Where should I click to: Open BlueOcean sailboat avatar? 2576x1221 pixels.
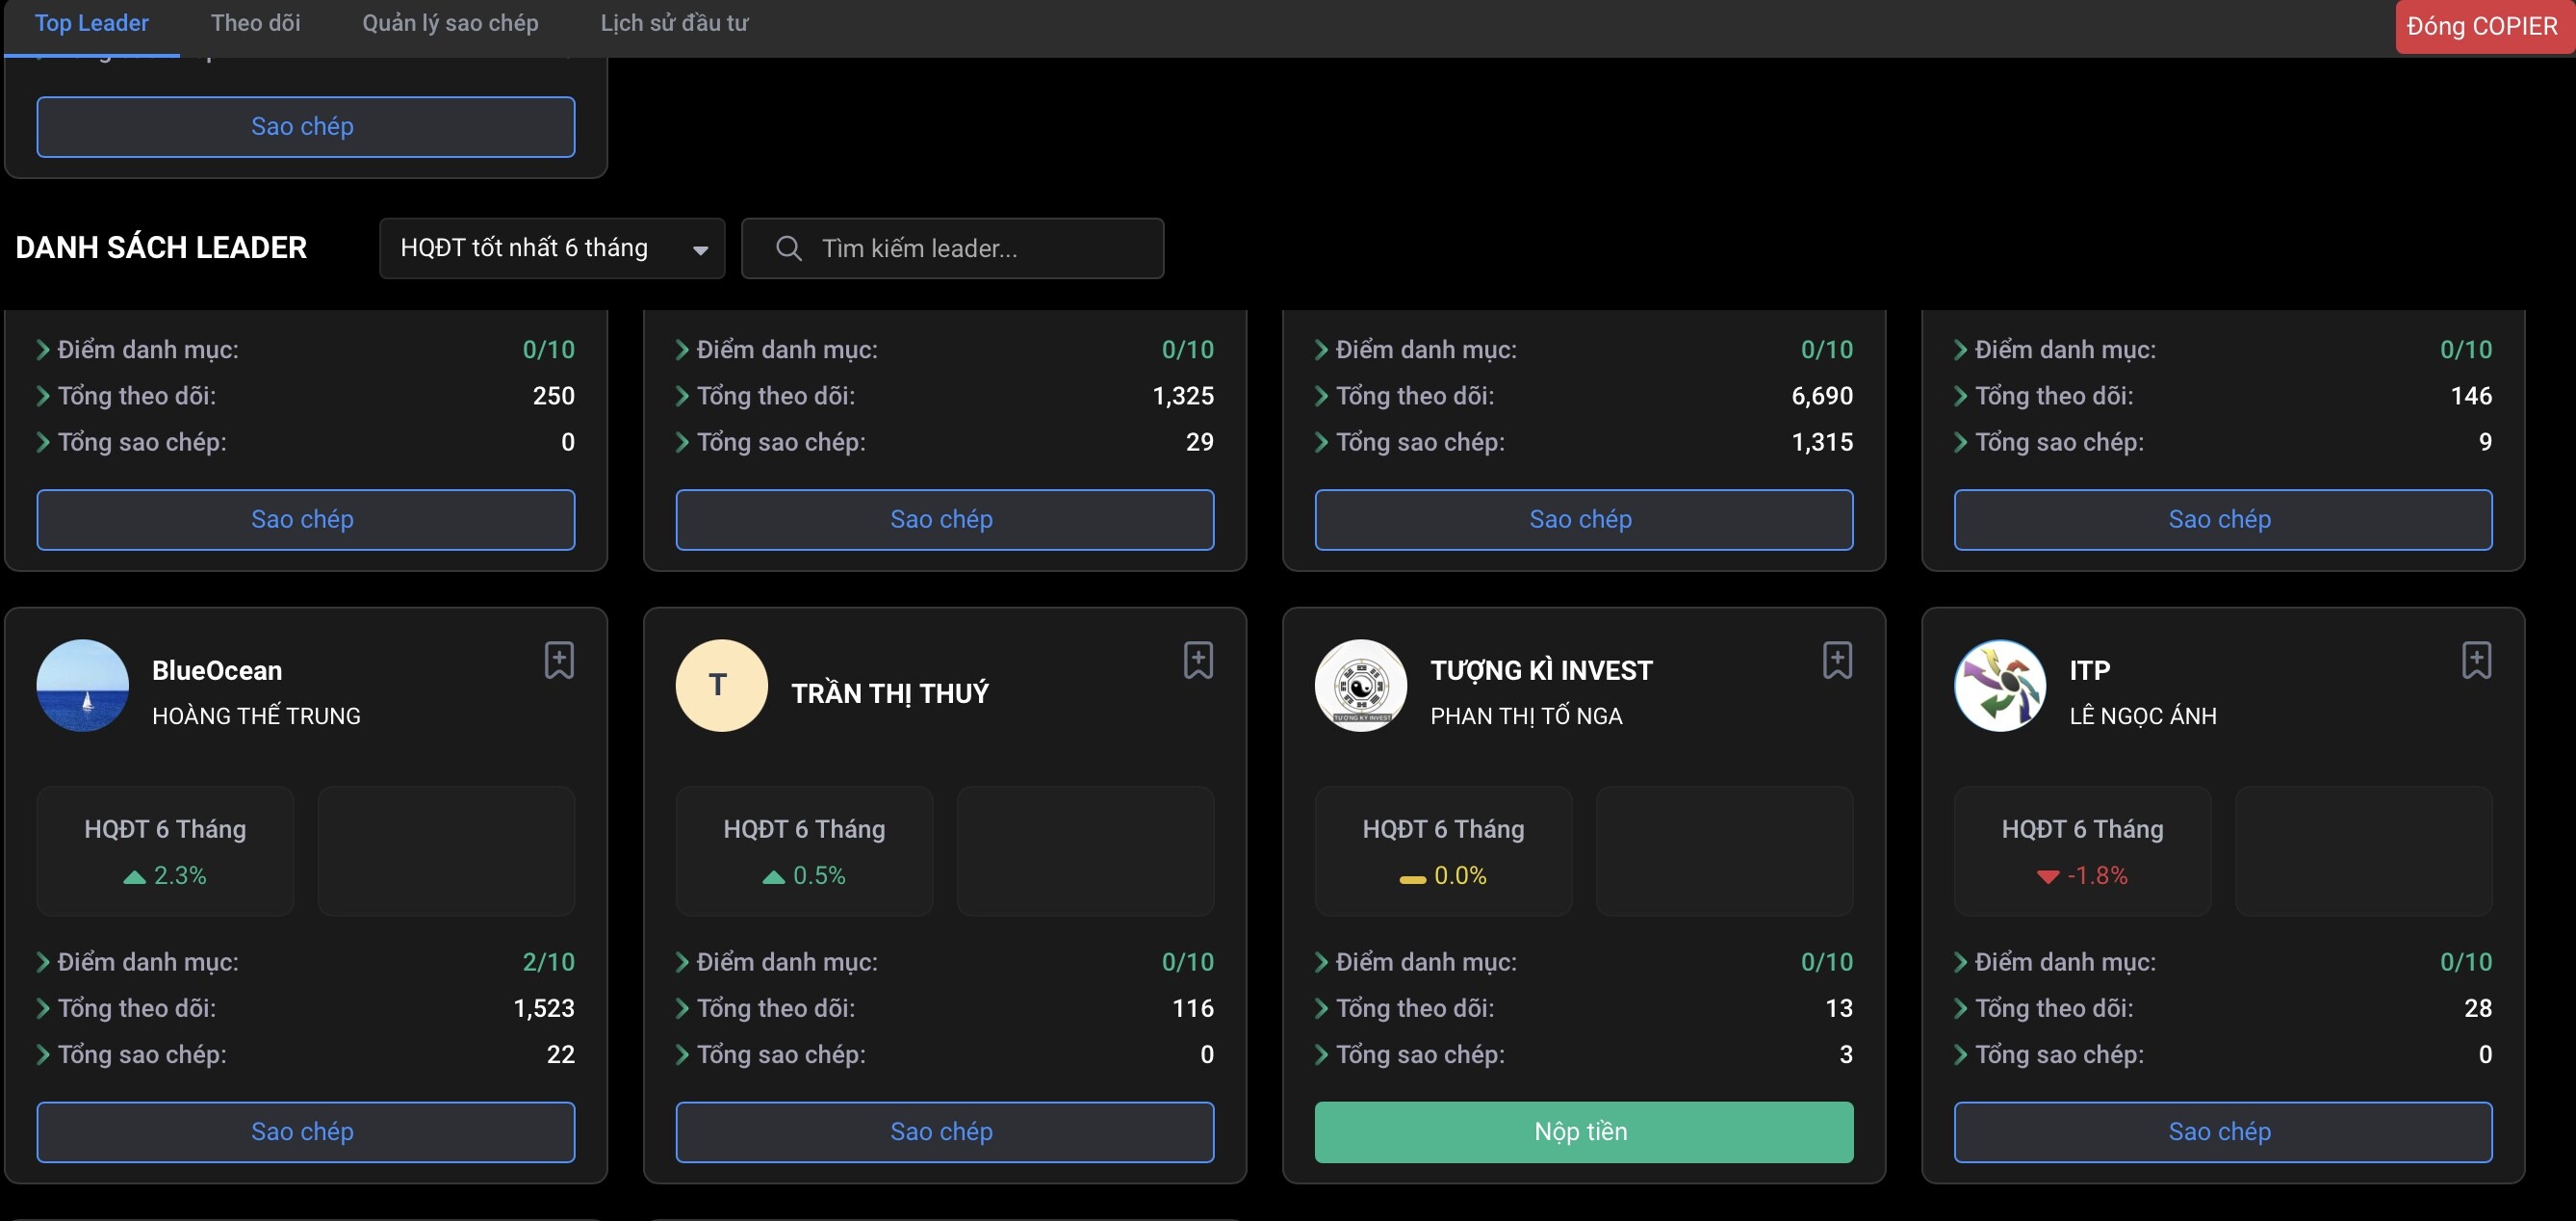pyautogui.click(x=83, y=686)
